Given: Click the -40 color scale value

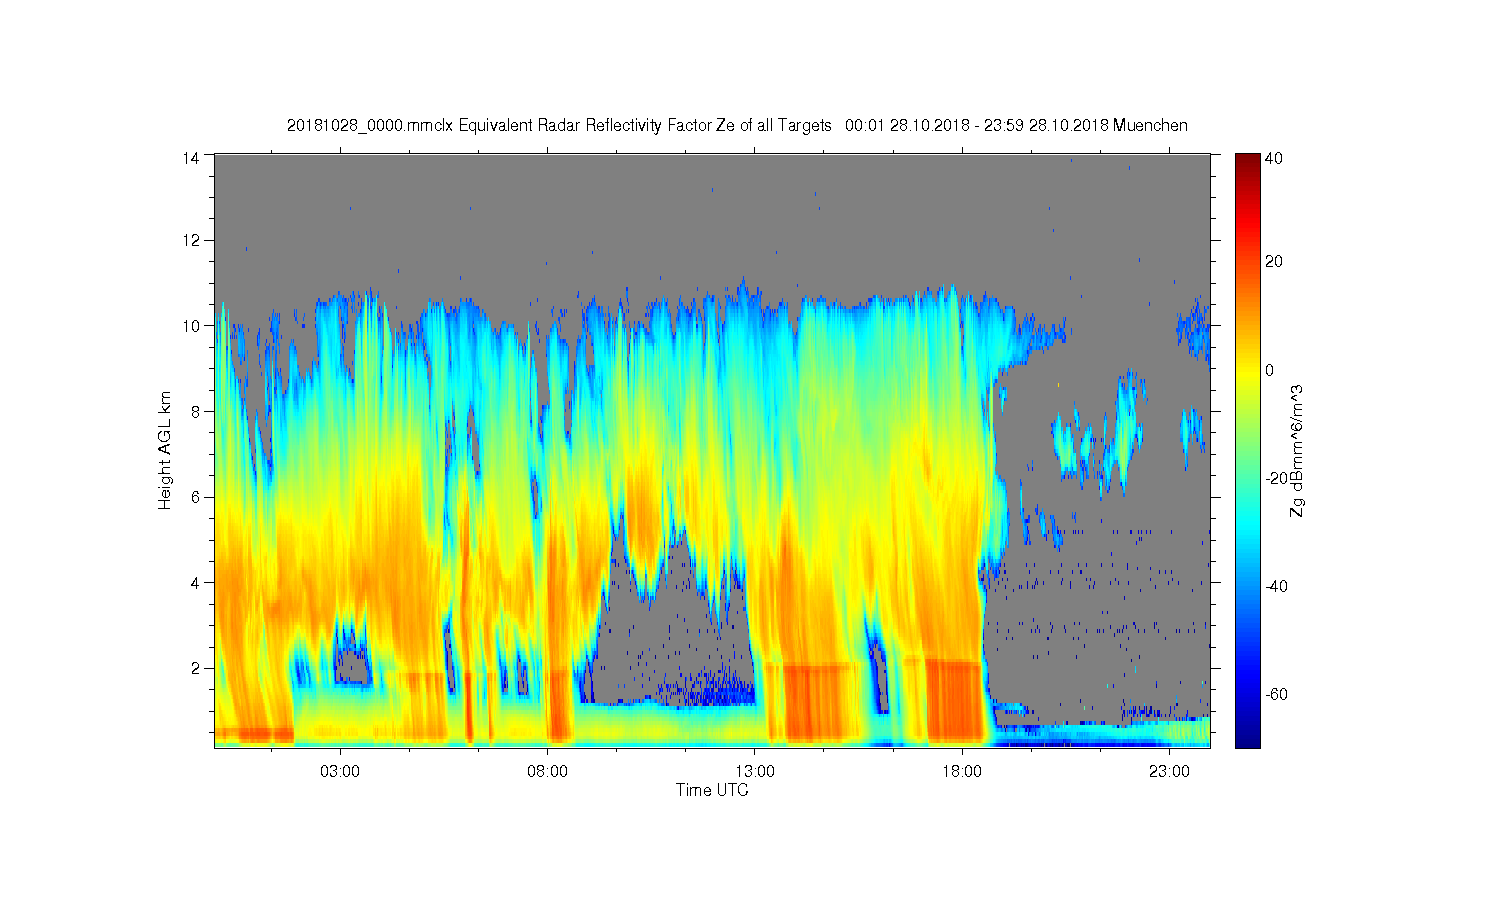Looking at the screenshot, I should (x=1276, y=586).
